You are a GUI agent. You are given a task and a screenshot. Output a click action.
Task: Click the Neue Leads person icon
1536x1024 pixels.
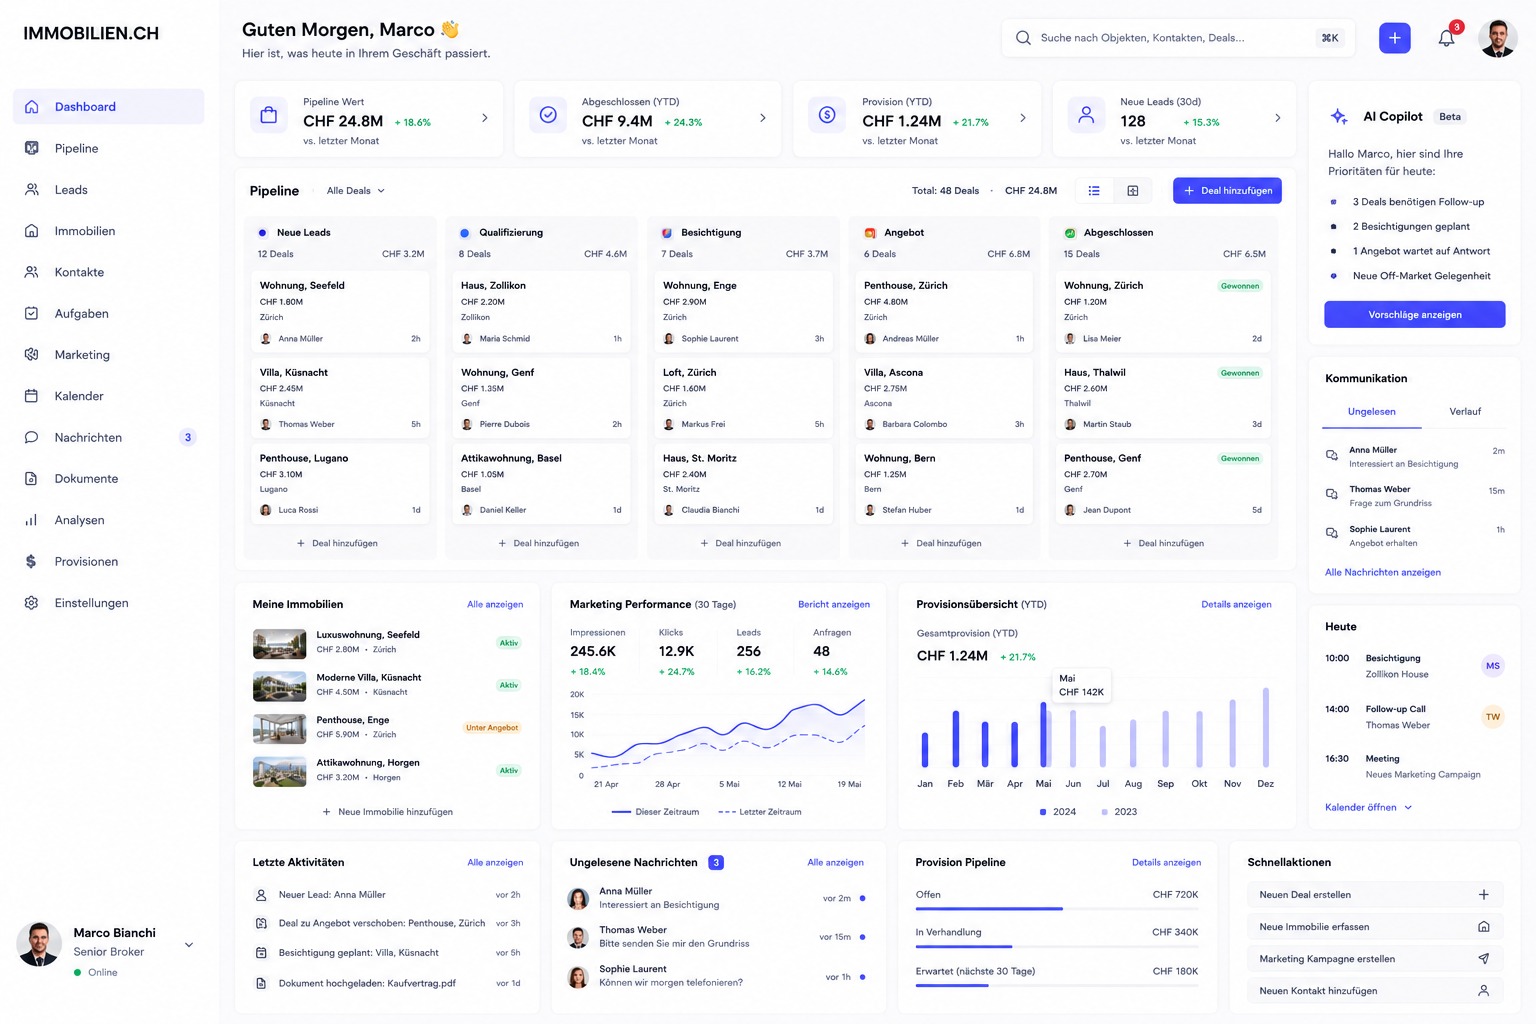[x=1086, y=115]
